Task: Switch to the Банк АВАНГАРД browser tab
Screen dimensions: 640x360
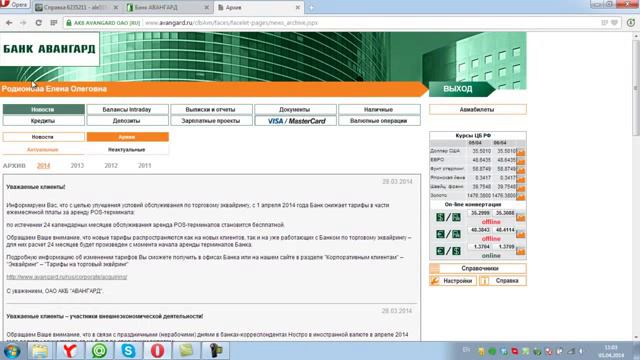Action: [x=168, y=7]
